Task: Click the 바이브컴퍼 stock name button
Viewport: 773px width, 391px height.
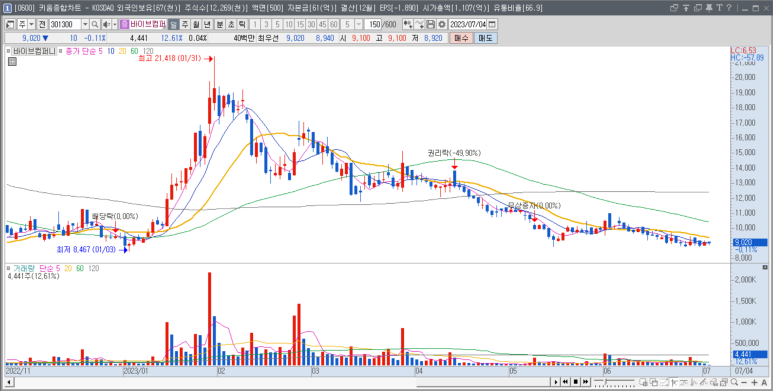Action: 148,25
